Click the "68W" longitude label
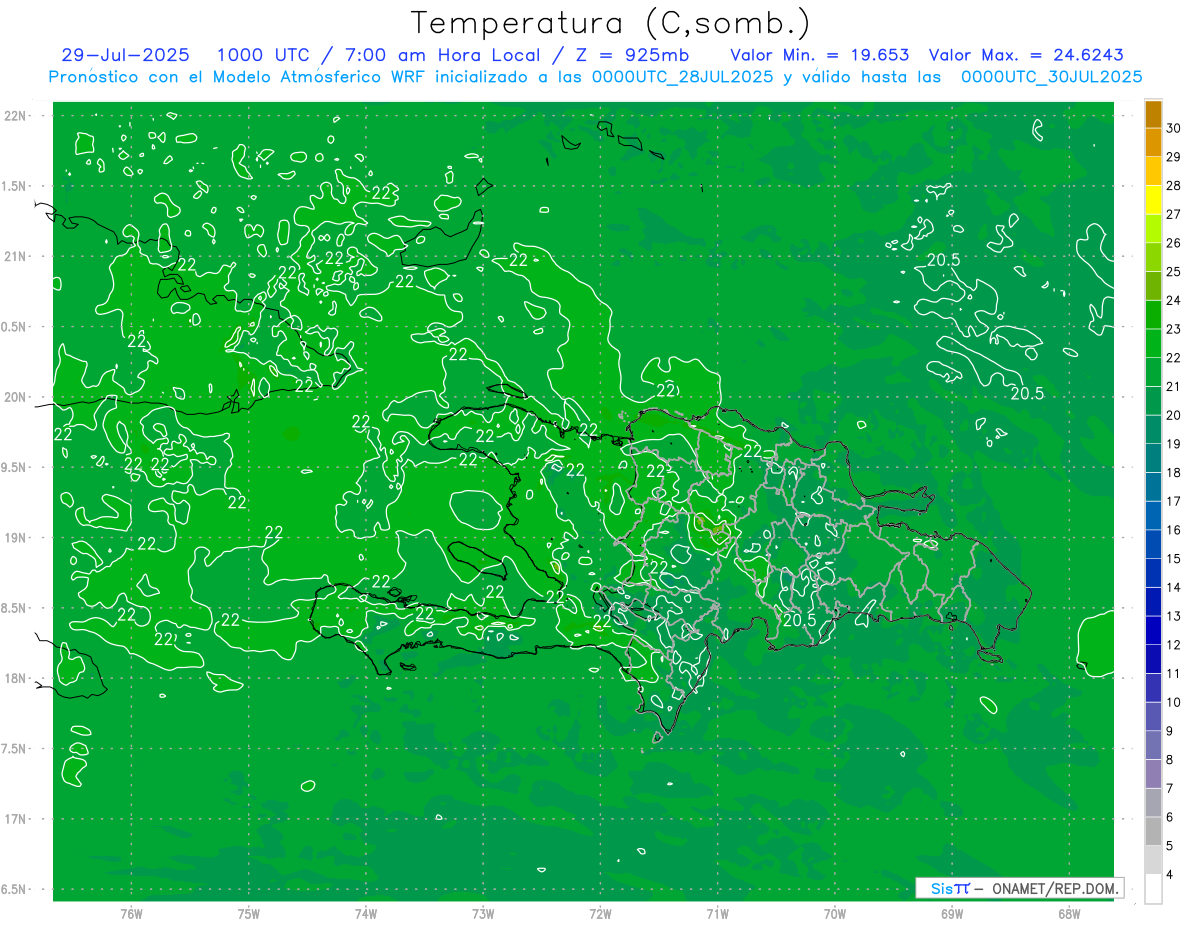Screen dimensions: 1200x927 click(x=1069, y=915)
